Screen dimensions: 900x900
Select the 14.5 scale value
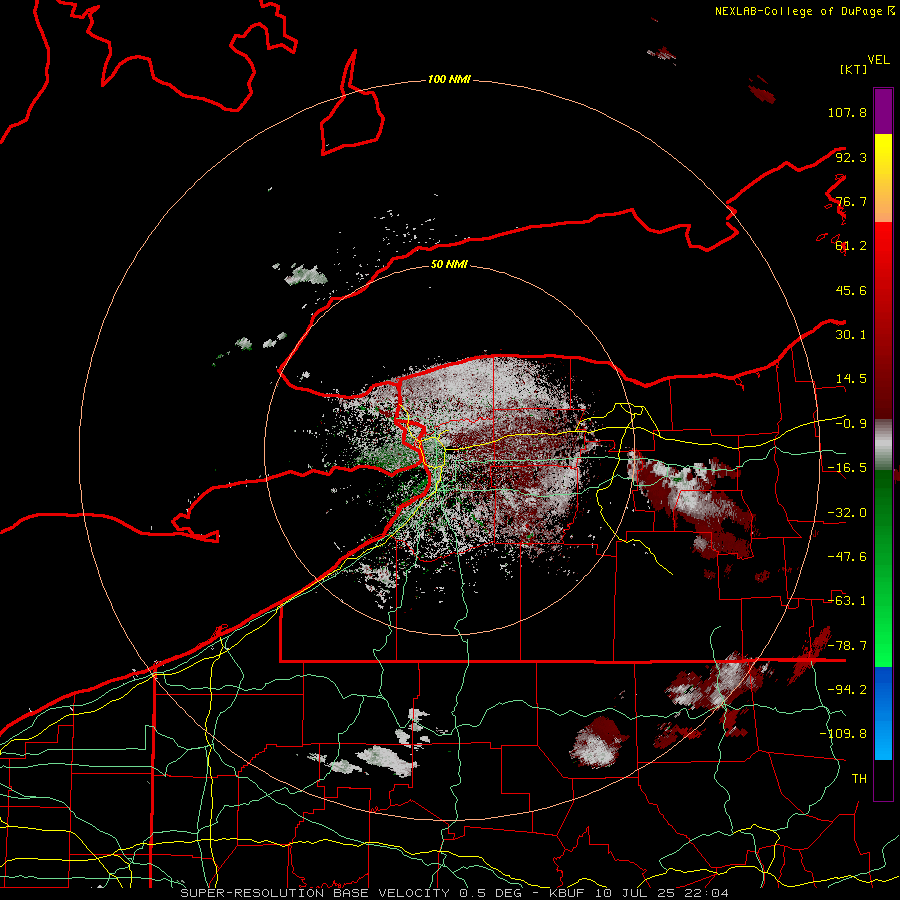[851, 379]
